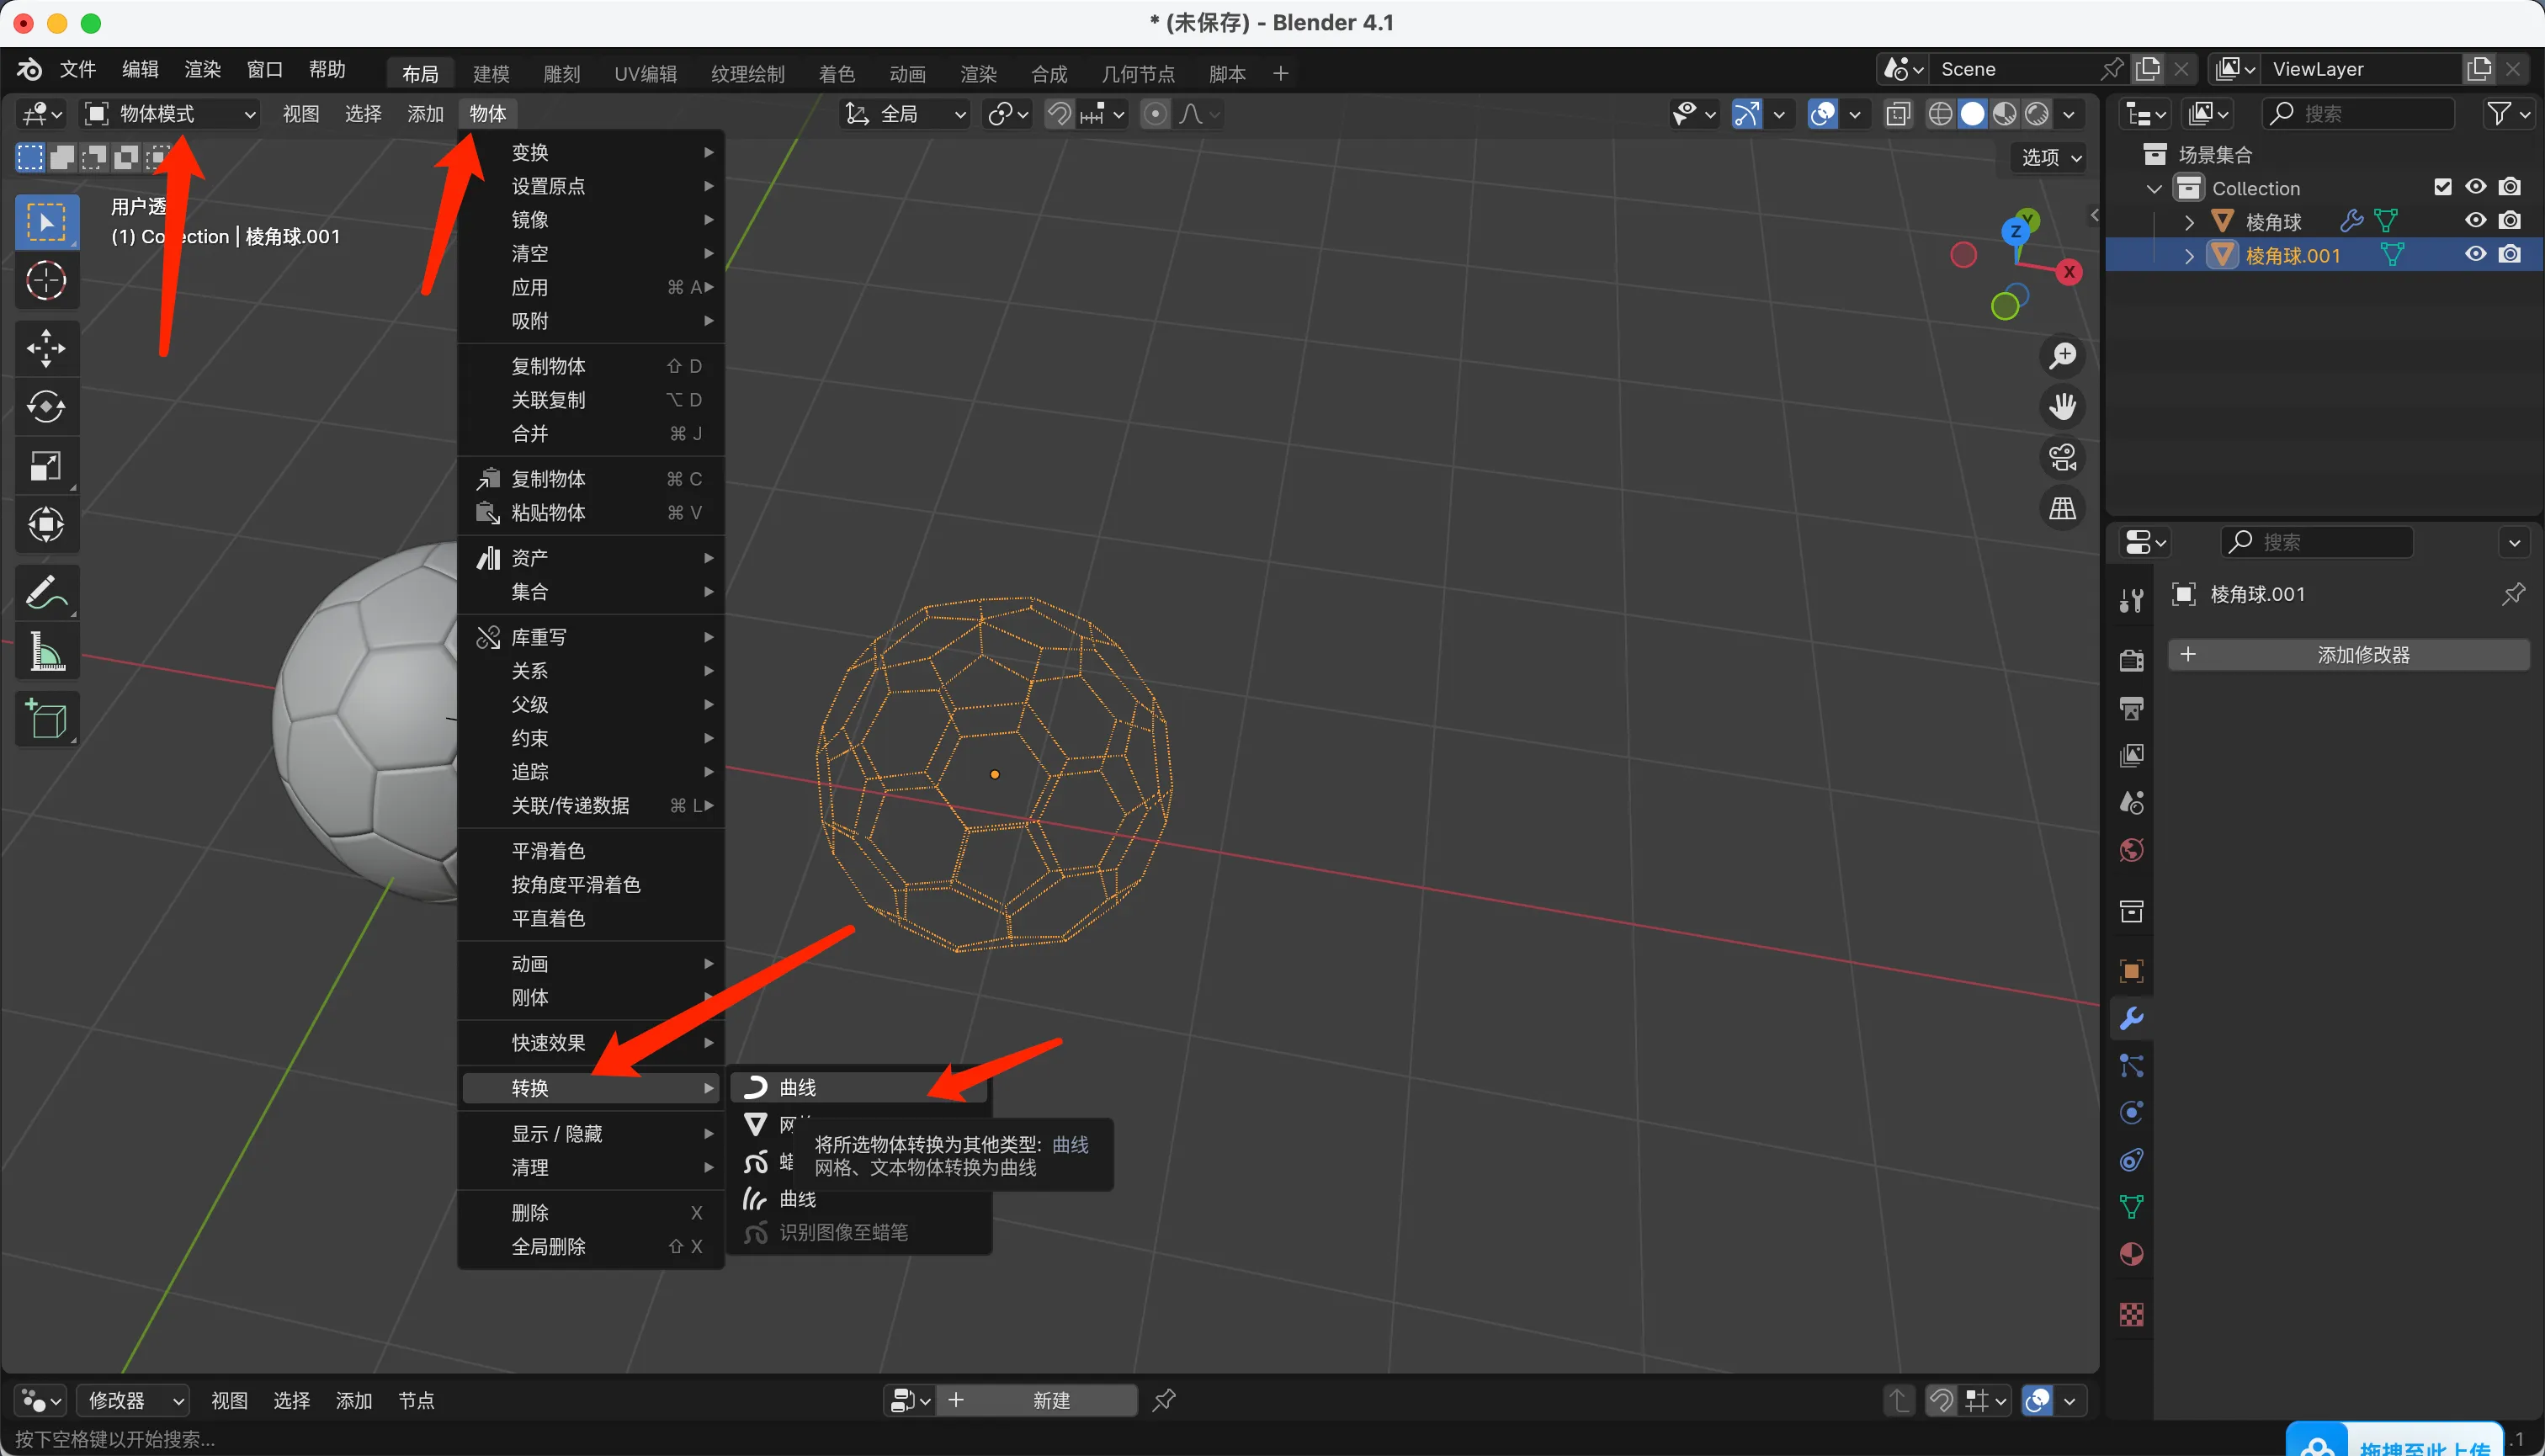Hide 棱角球.001 with its eye icon
The height and width of the screenshot is (1456, 2545).
(x=2475, y=254)
